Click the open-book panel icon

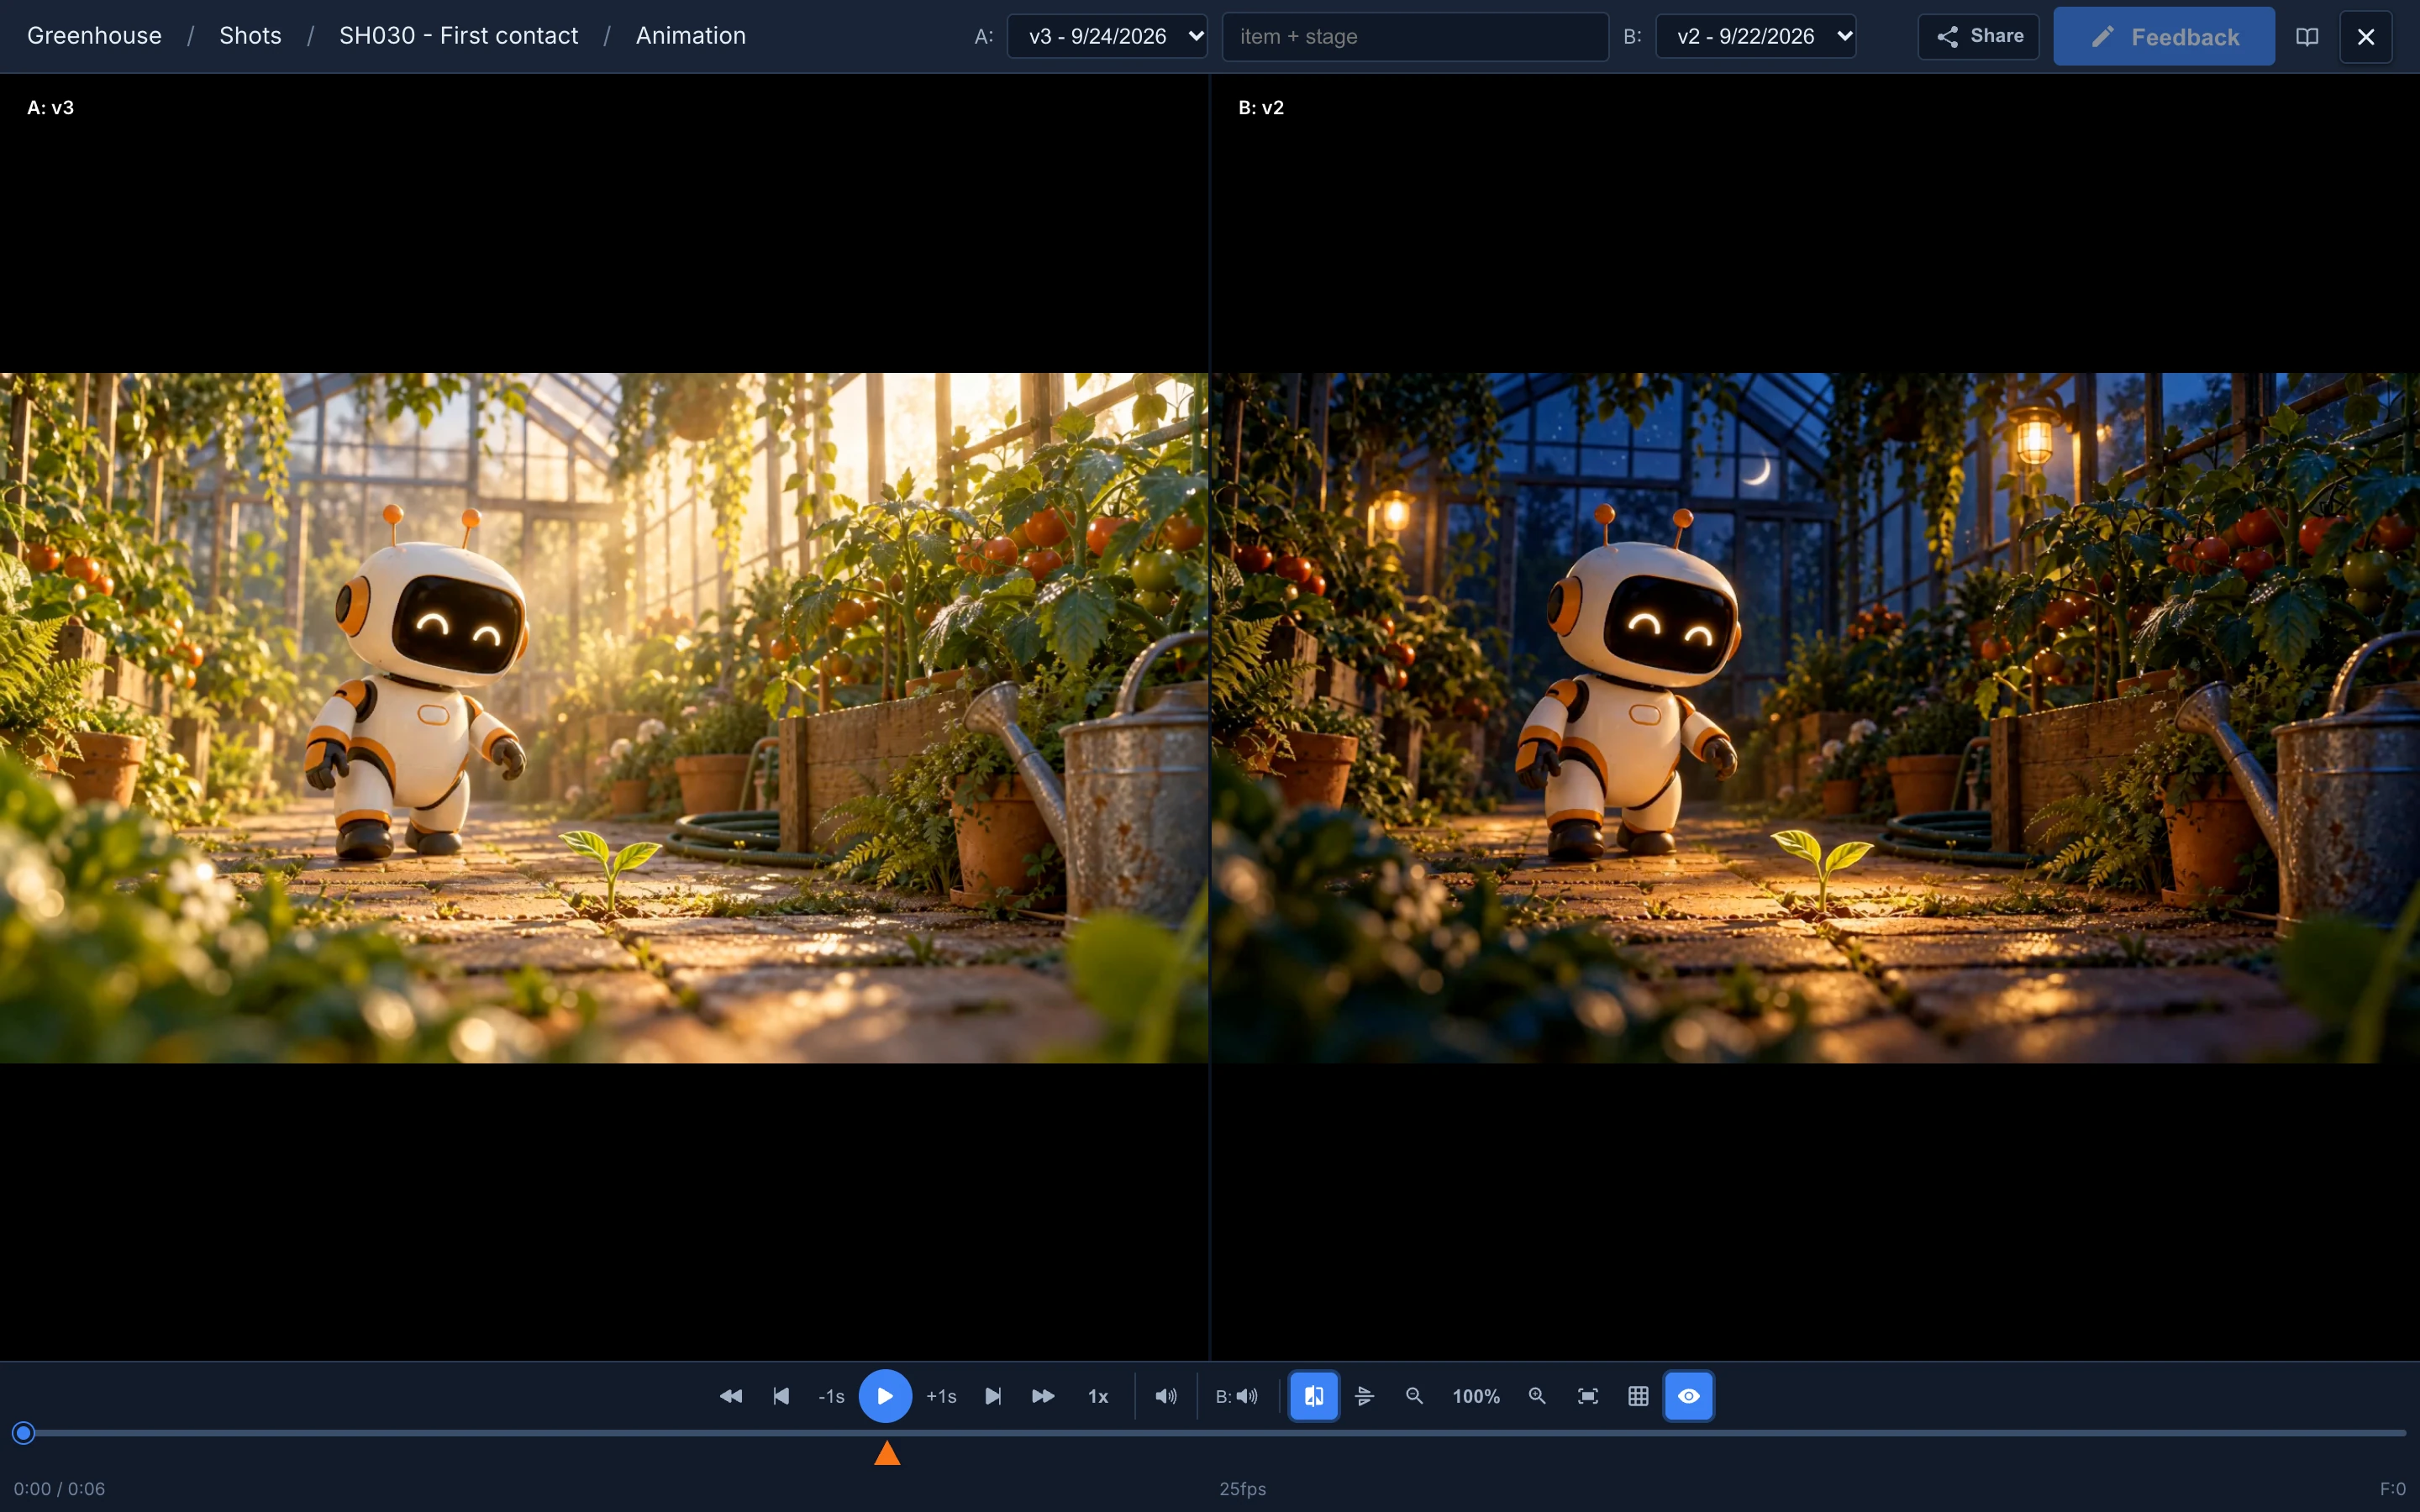pos(2307,37)
